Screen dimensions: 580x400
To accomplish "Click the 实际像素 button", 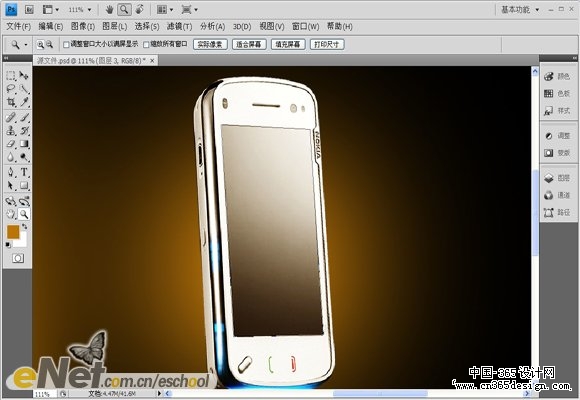I will point(210,44).
